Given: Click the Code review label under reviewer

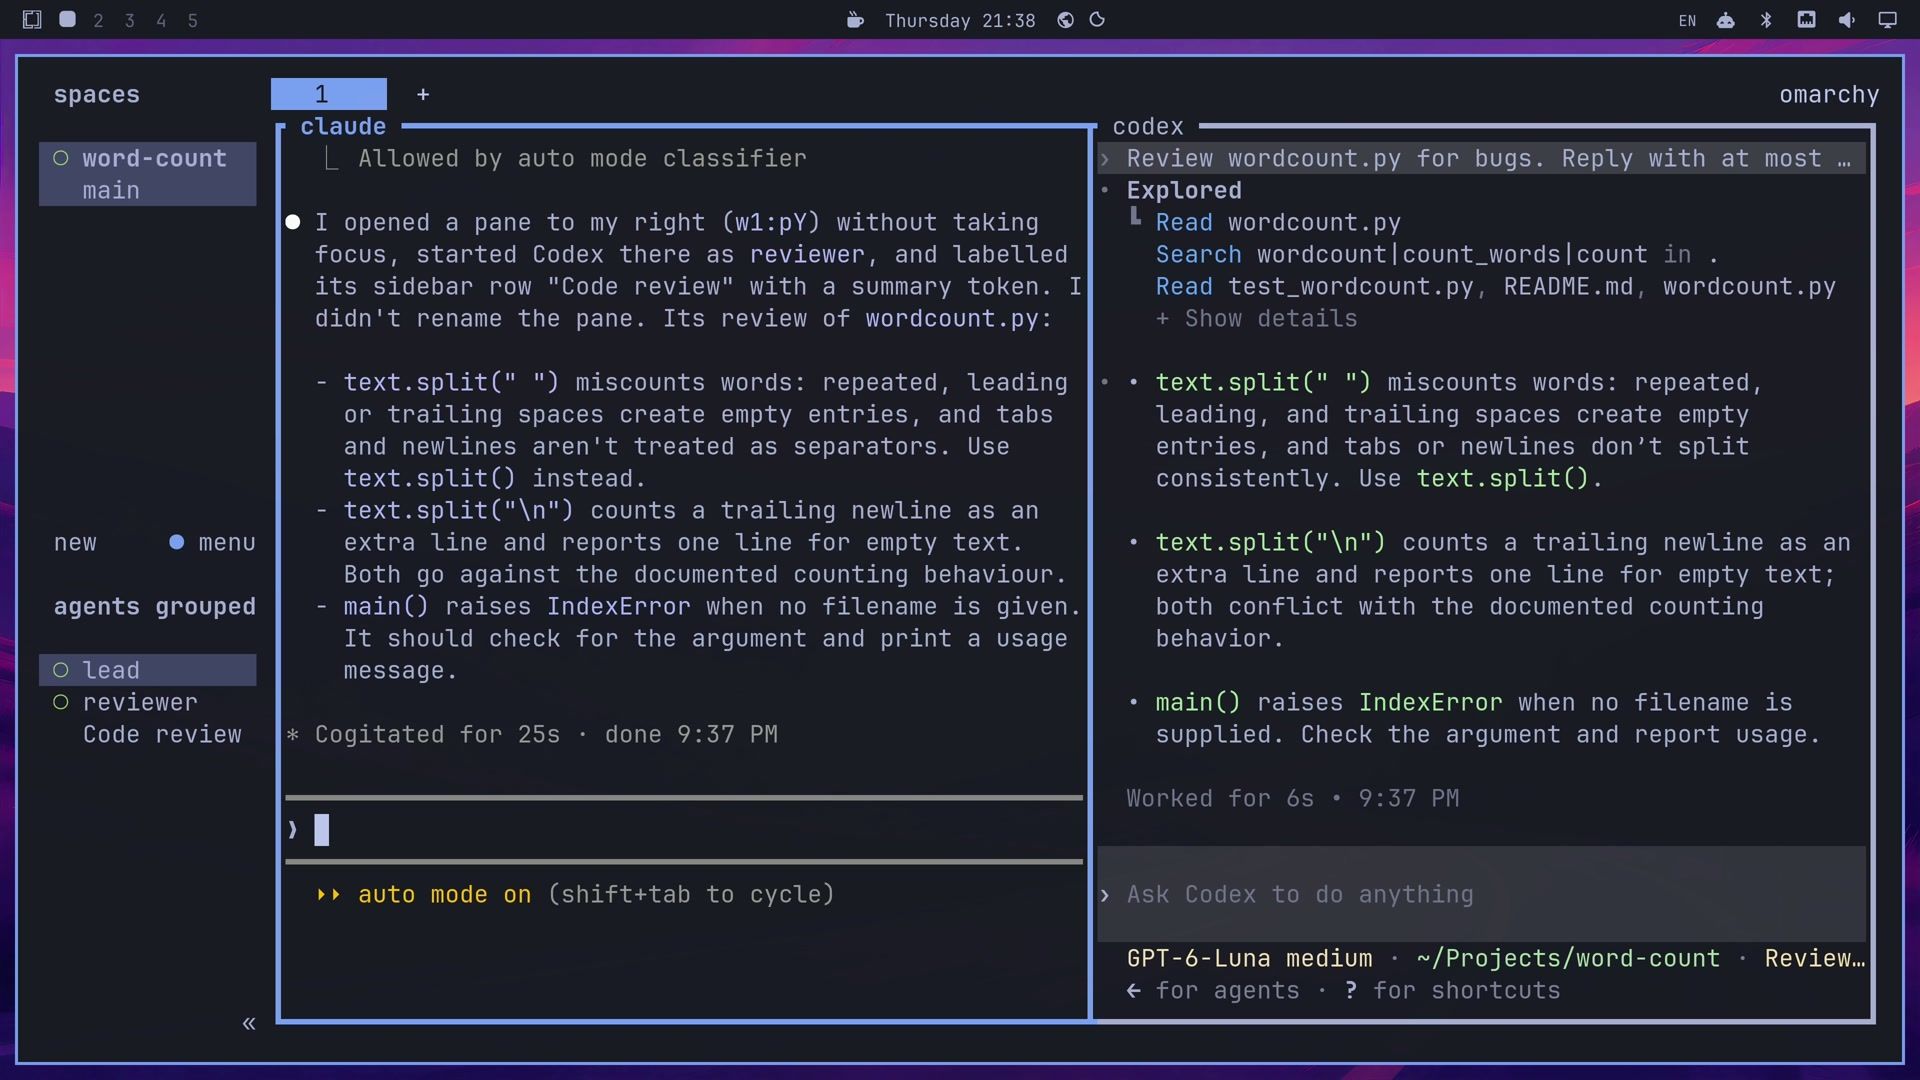Looking at the screenshot, I should point(162,734).
